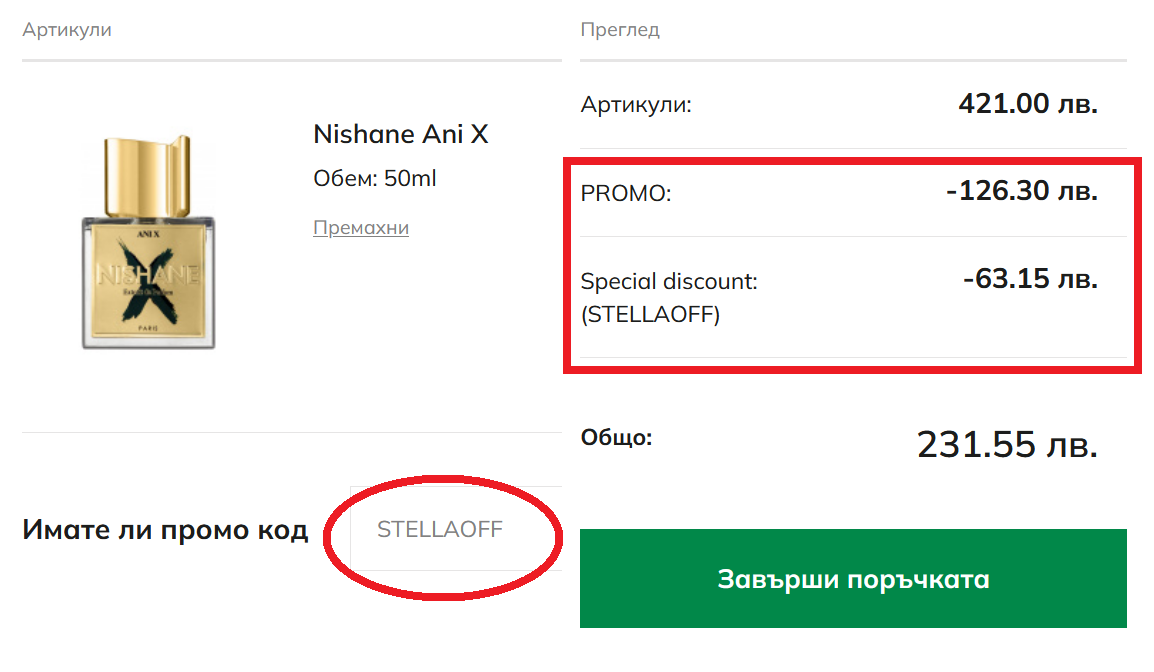Focus the promo code field with STELLAOFF
1154x672 pixels.
(x=455, y=529)
